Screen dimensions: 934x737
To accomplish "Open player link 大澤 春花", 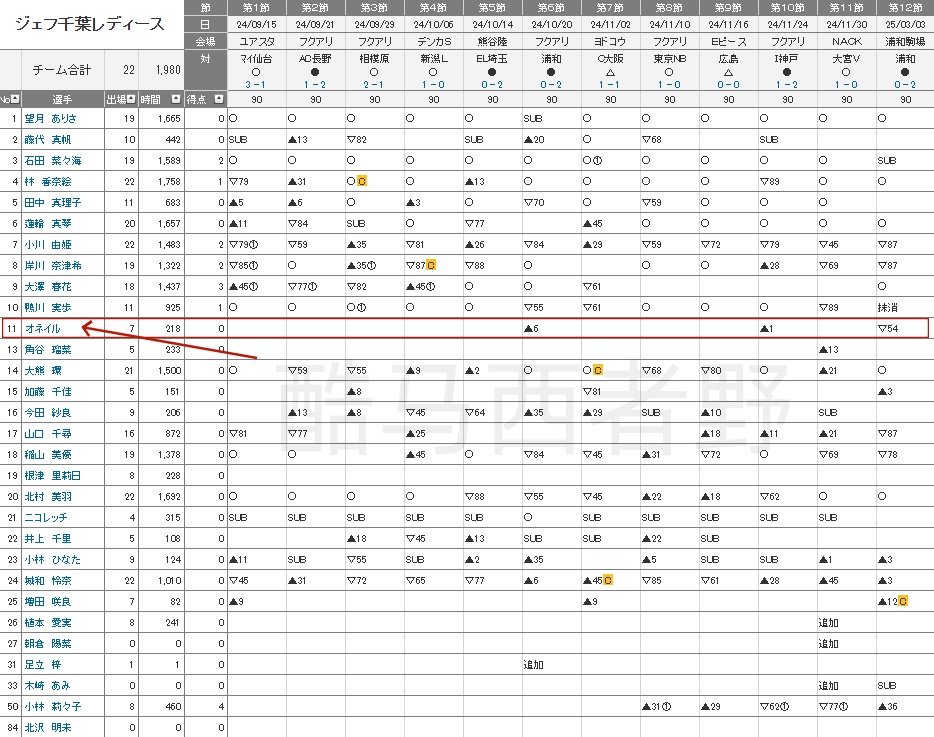I will (48, 287).
